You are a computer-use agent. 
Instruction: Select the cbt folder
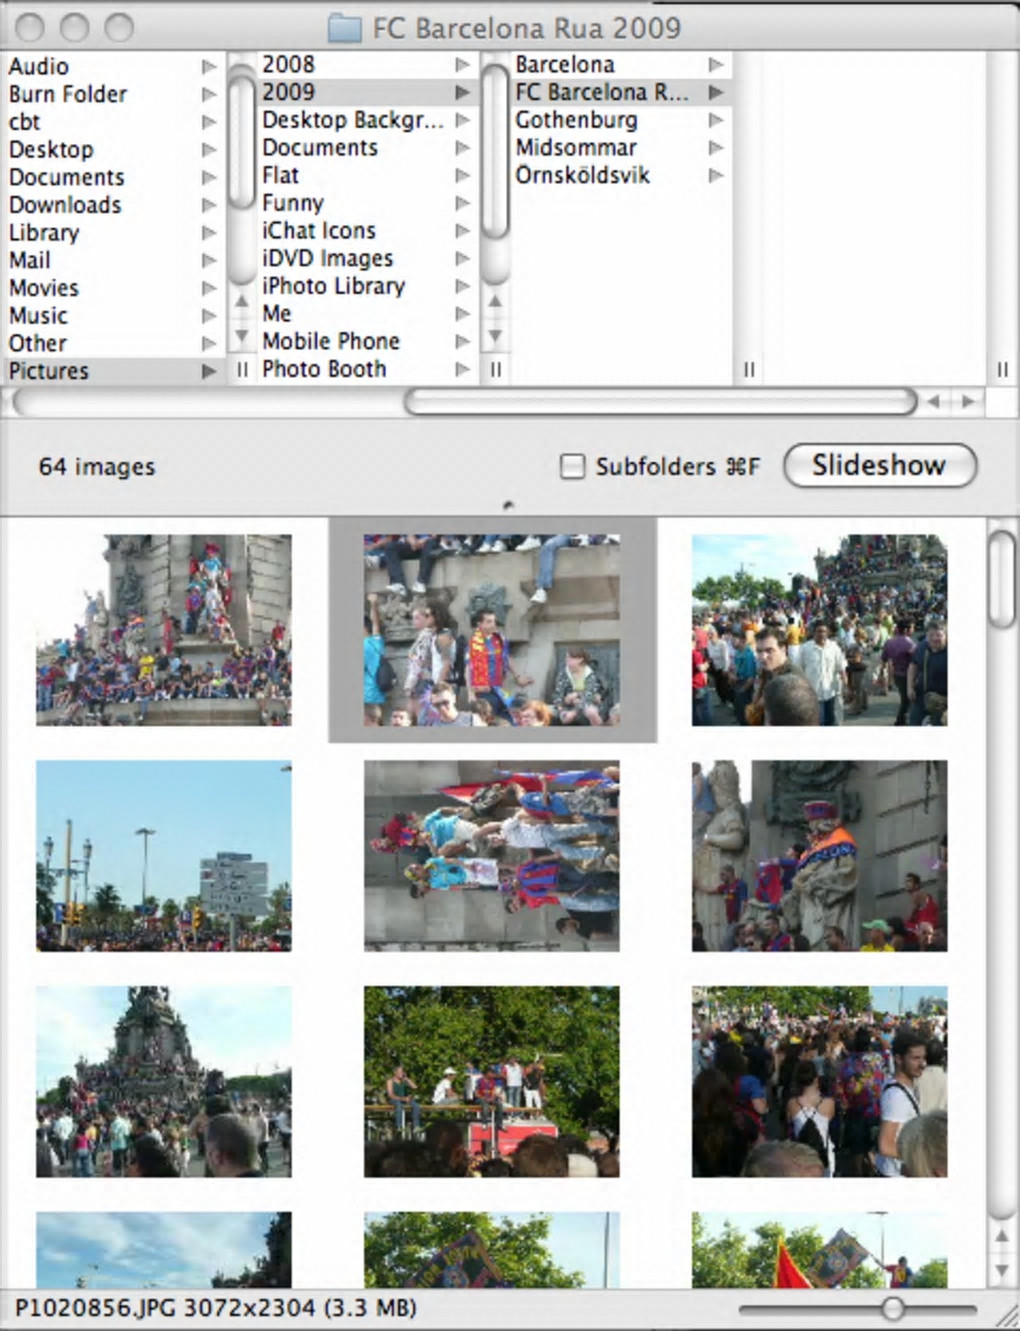tap(24, 122)
